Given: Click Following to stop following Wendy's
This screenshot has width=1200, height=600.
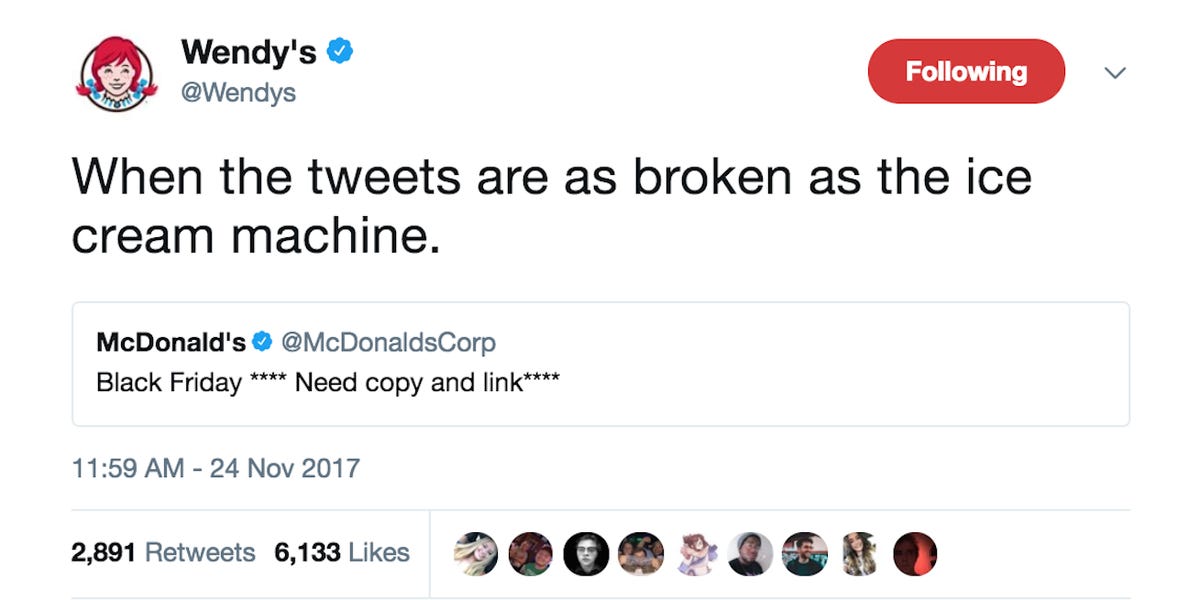Looking at the screenshot, I should (x=966, y=70).
